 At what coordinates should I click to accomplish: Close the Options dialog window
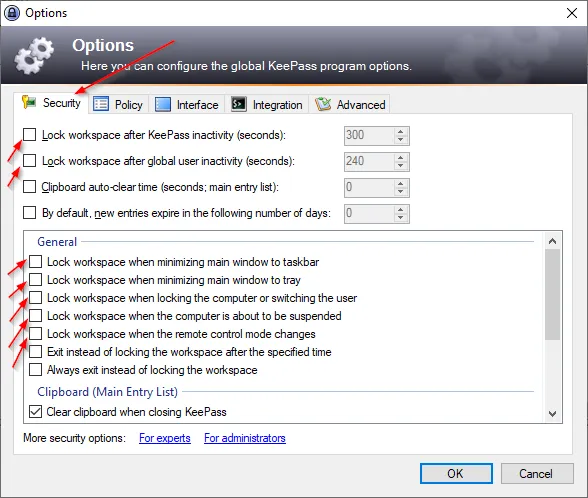click(572, 13)
